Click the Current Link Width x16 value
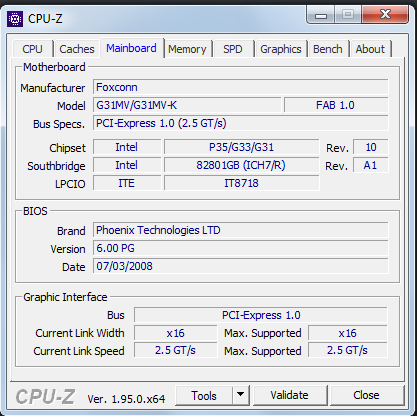This screenshot has width=417, height=416. 176,333
